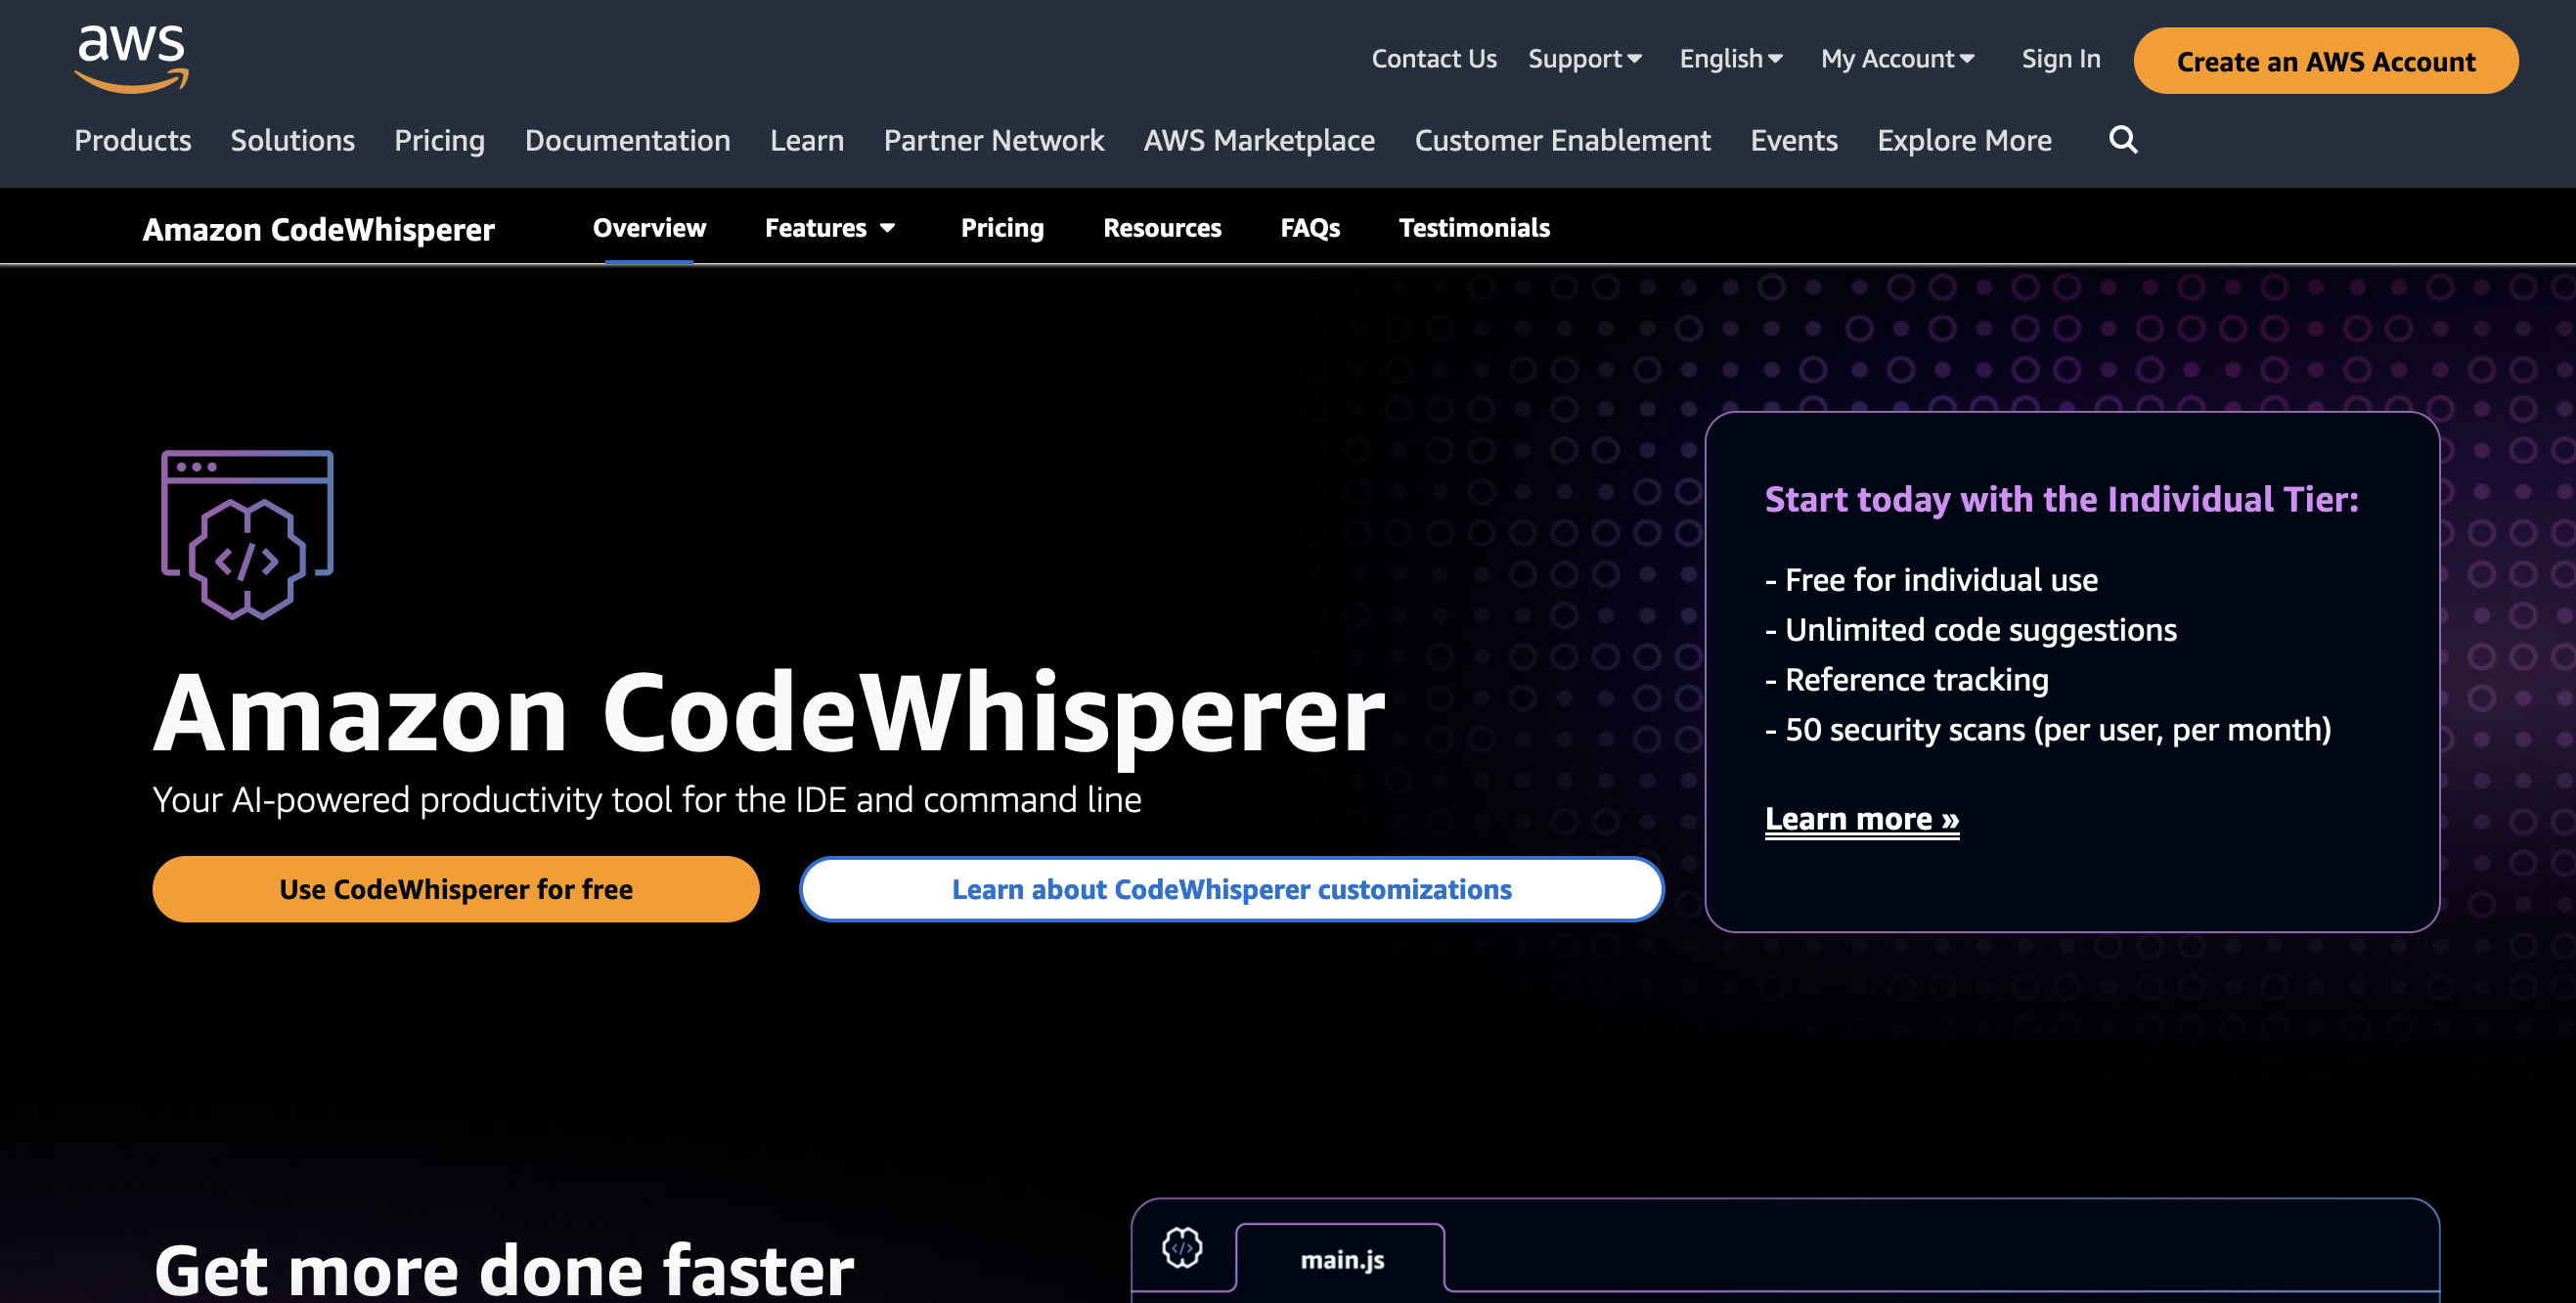Viewport: 2576px width, 1303px height.
Task: Switch to the Resources tab
Action: 1162,228
